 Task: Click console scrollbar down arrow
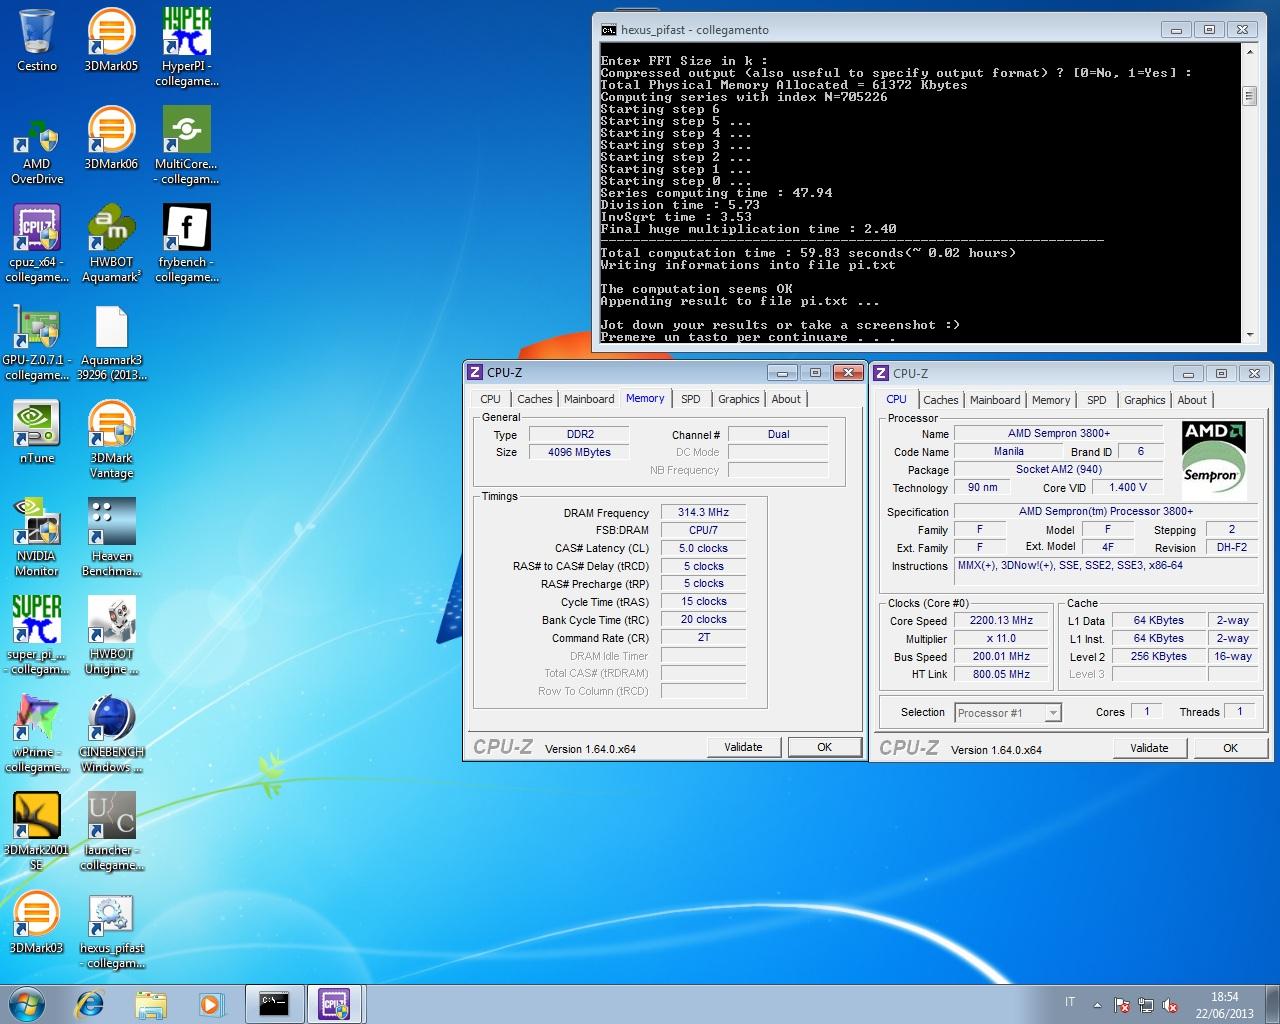[x=1249, y=335]
